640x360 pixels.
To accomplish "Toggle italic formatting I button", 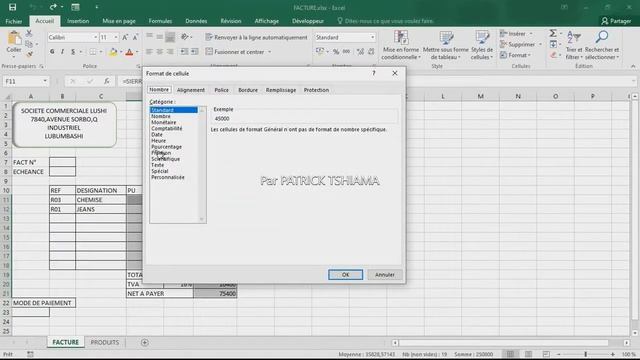I will point(62,52).
